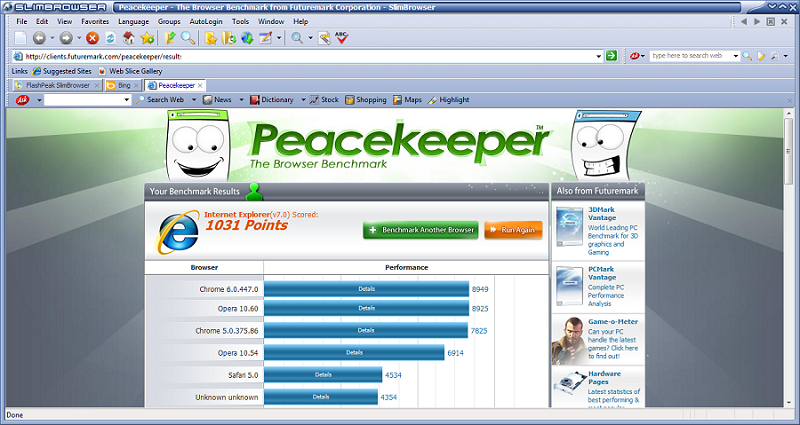
Task: Expand the web search box history dropdown
Action: pyautogui.click(x=736, y=56)
